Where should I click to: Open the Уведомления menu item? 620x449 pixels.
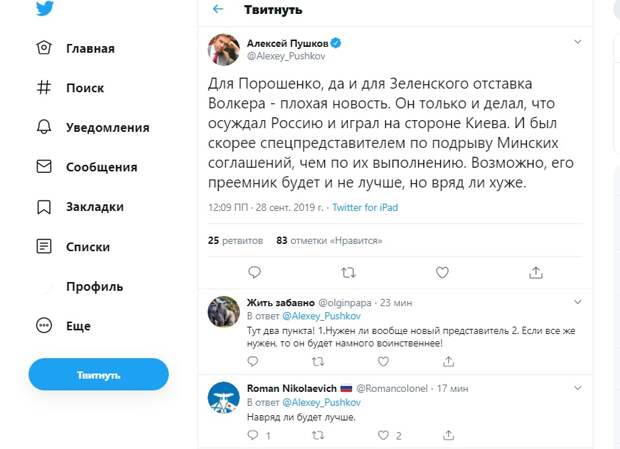pyautogui.click(x=93, y=127)
